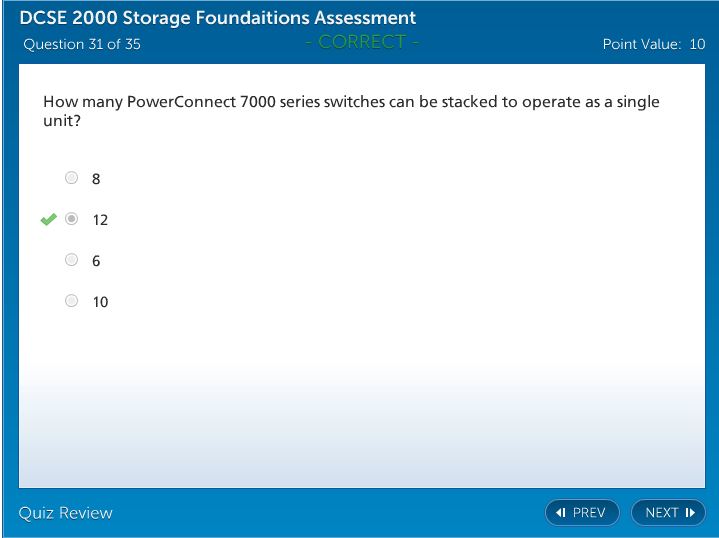Pick the radio button for answer 10
Image resolution: width=719 pixels, height=538 pixels.
[71, 301]
